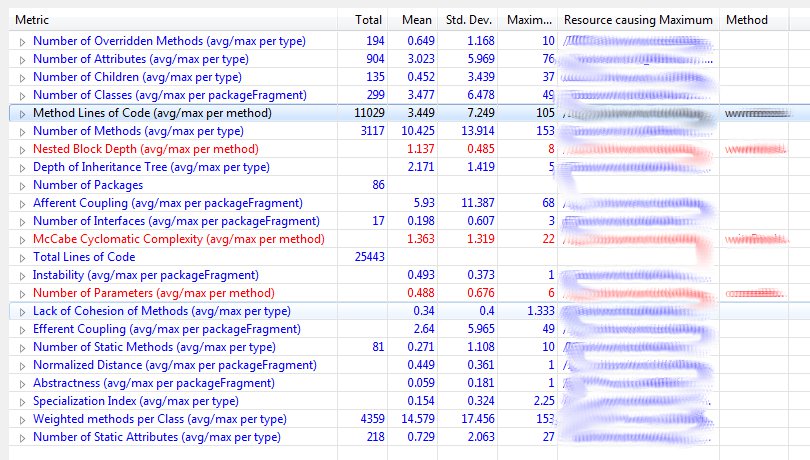Expand Lack of Cohesion of Methods row
This screenshot has height=460, width=810.
(x=22, y=312)
